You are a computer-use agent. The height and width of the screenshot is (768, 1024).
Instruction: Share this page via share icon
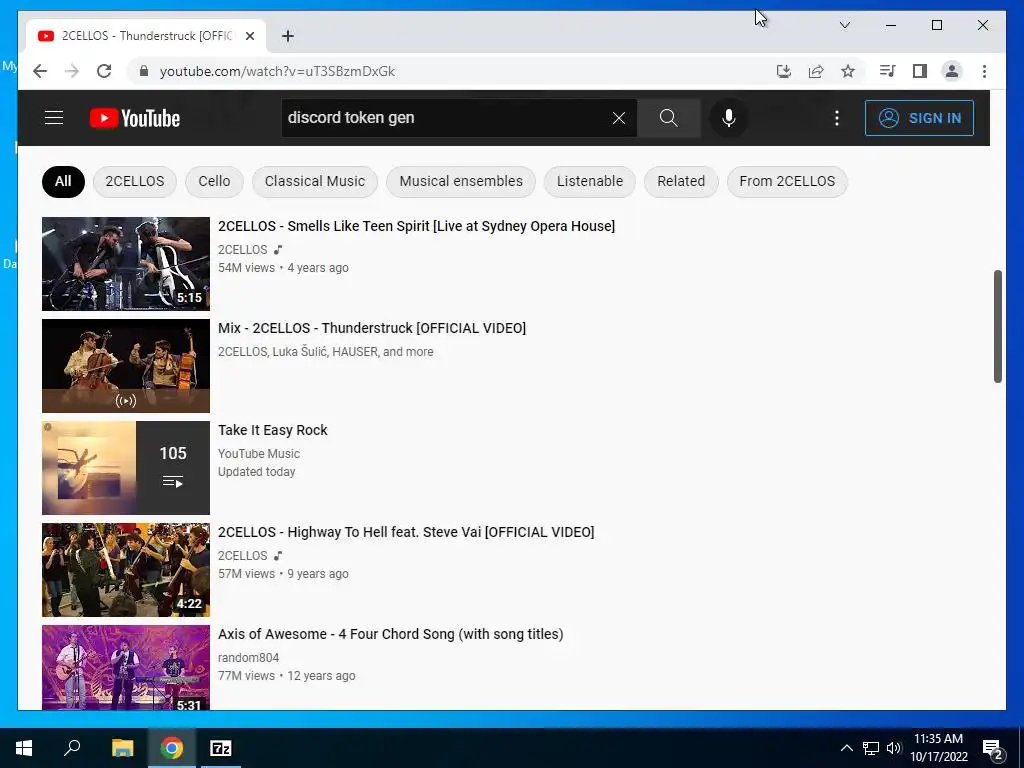click(x=816, y=71)
